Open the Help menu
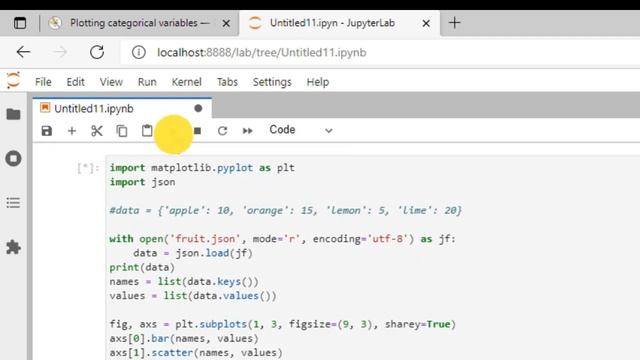640x360 pixels. [318, 82]
